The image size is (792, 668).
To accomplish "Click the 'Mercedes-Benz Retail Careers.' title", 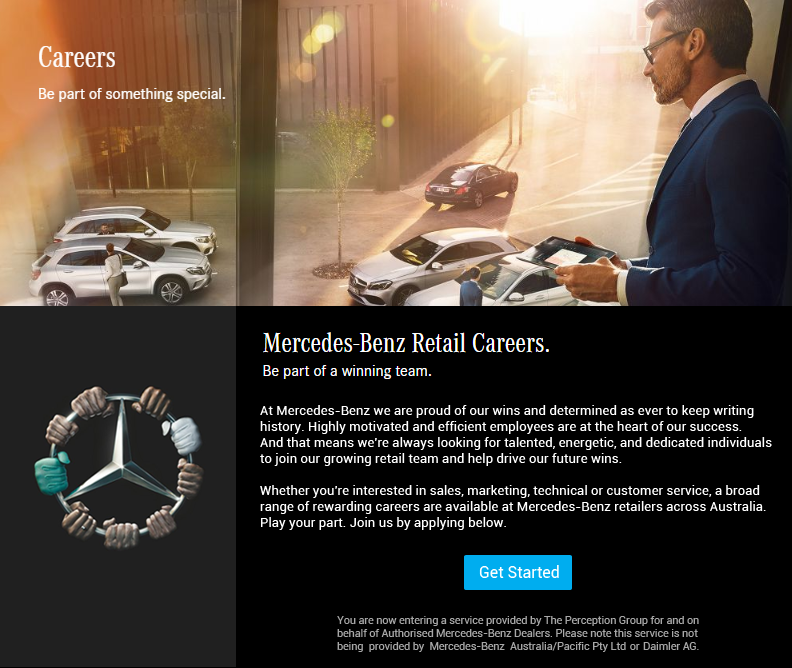I will (406, 343).
